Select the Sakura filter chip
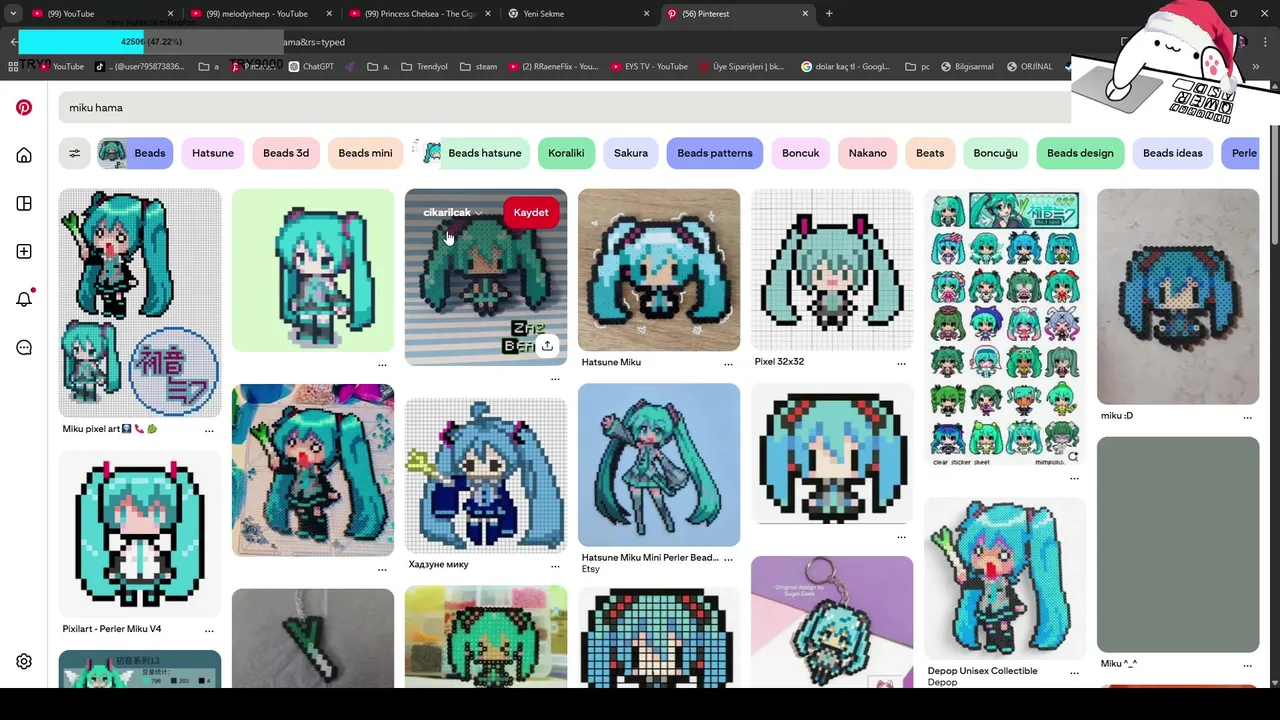Viewport: 1280px width, 720px height. click(x=631, y=153)
